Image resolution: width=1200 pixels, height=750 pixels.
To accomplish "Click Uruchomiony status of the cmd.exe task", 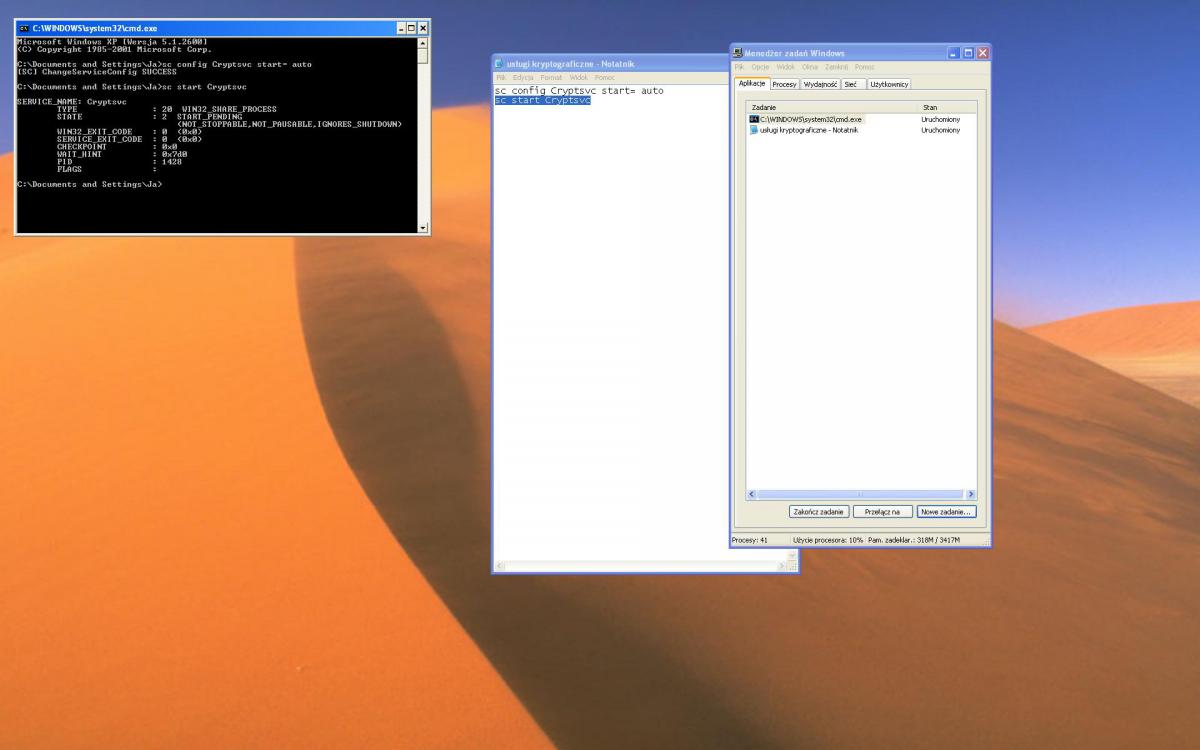I will (x=940, y=119).
